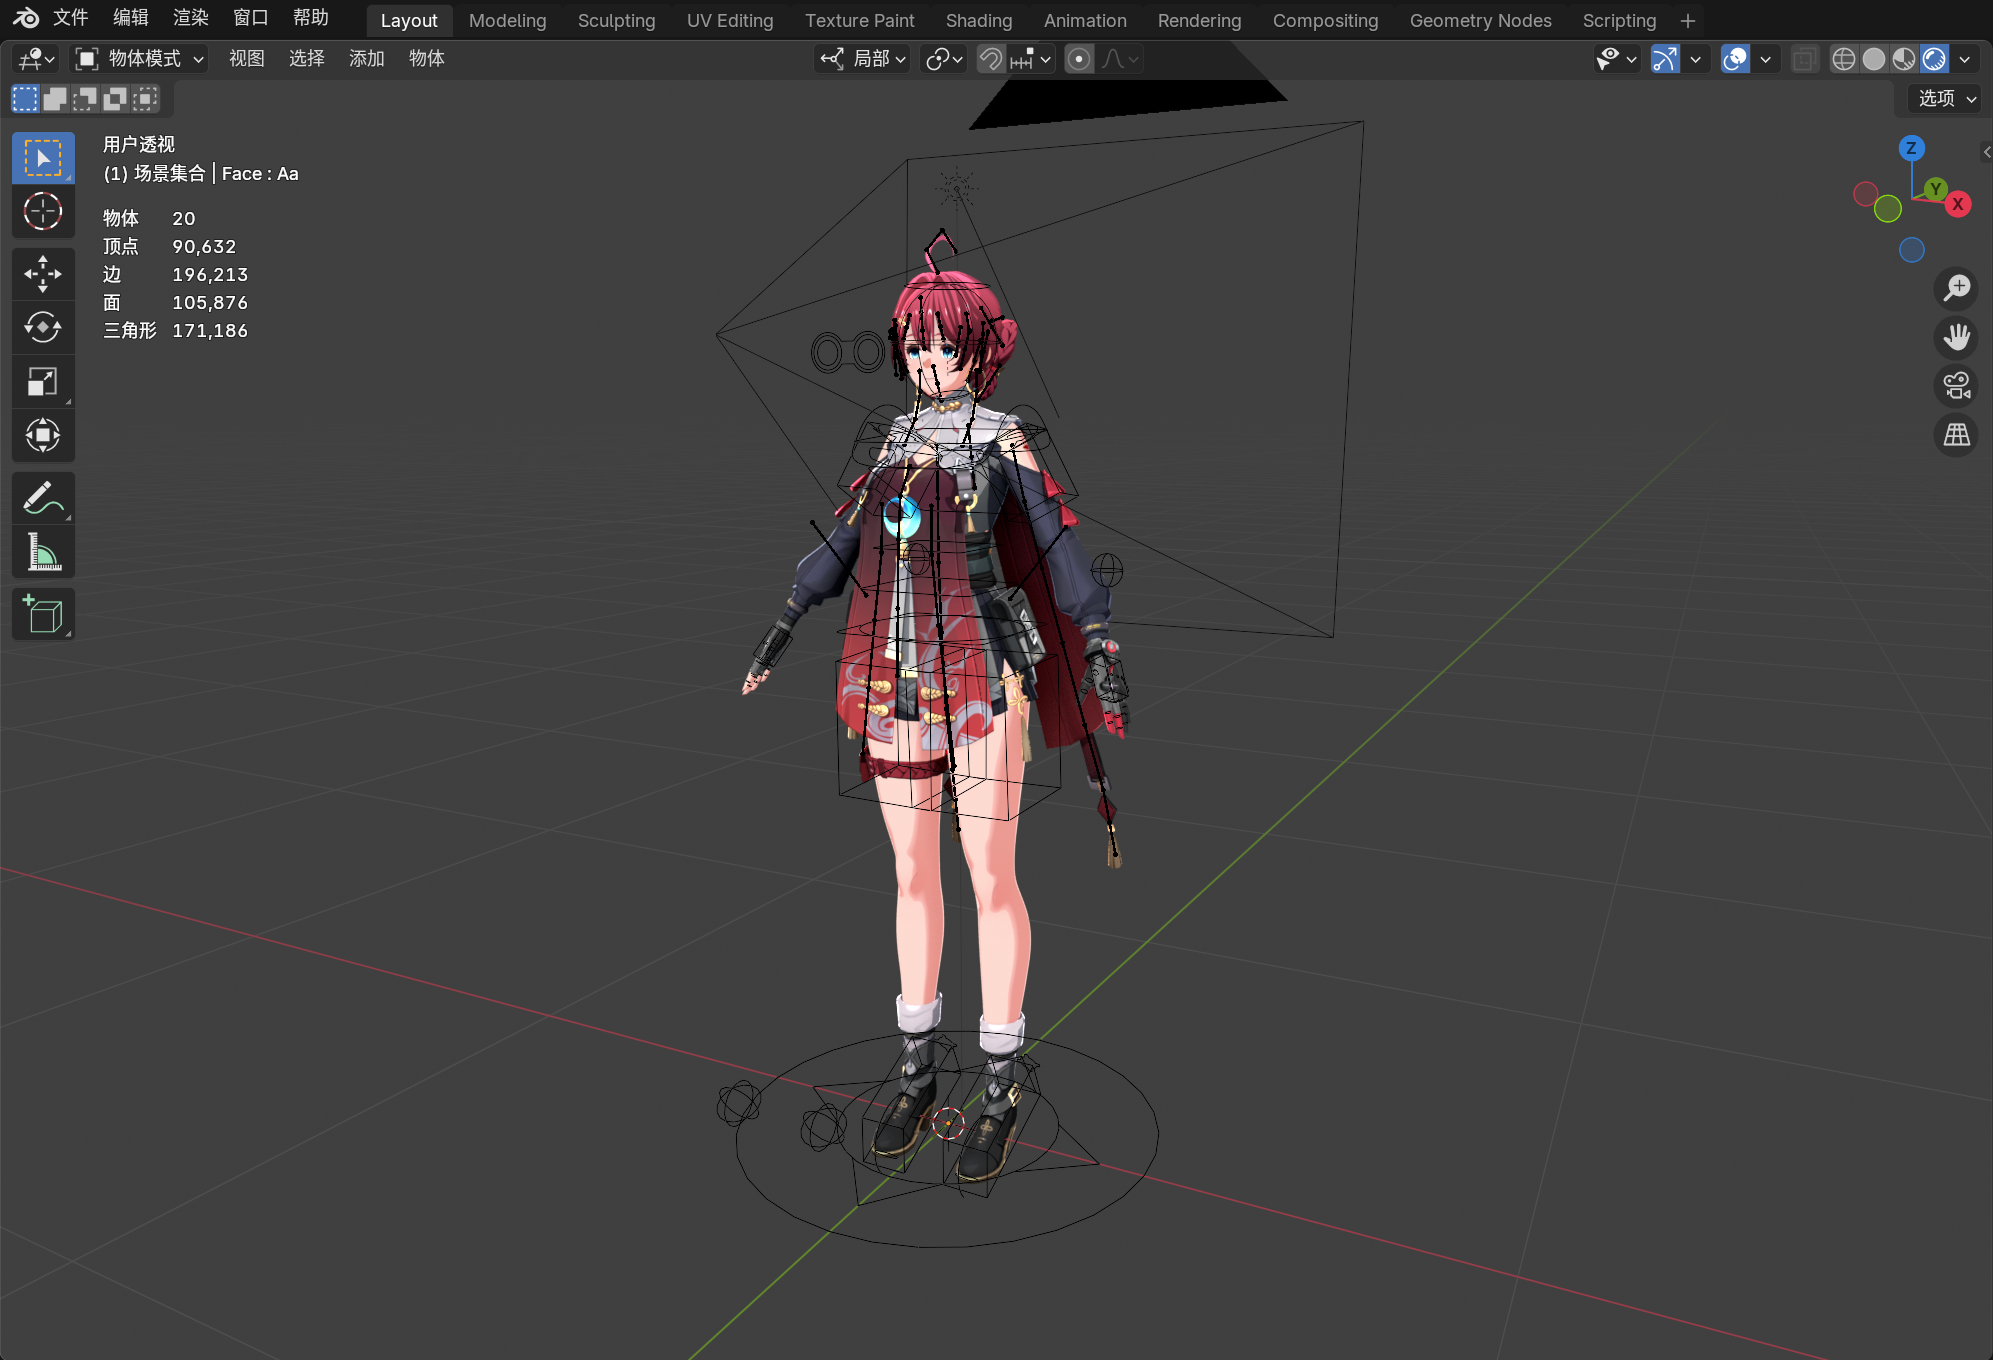Image resolution: width=1993 pixels, height=1360 pixels.
Task: Switch to the Sculpting workspace tab
Action: click(616, 20)
